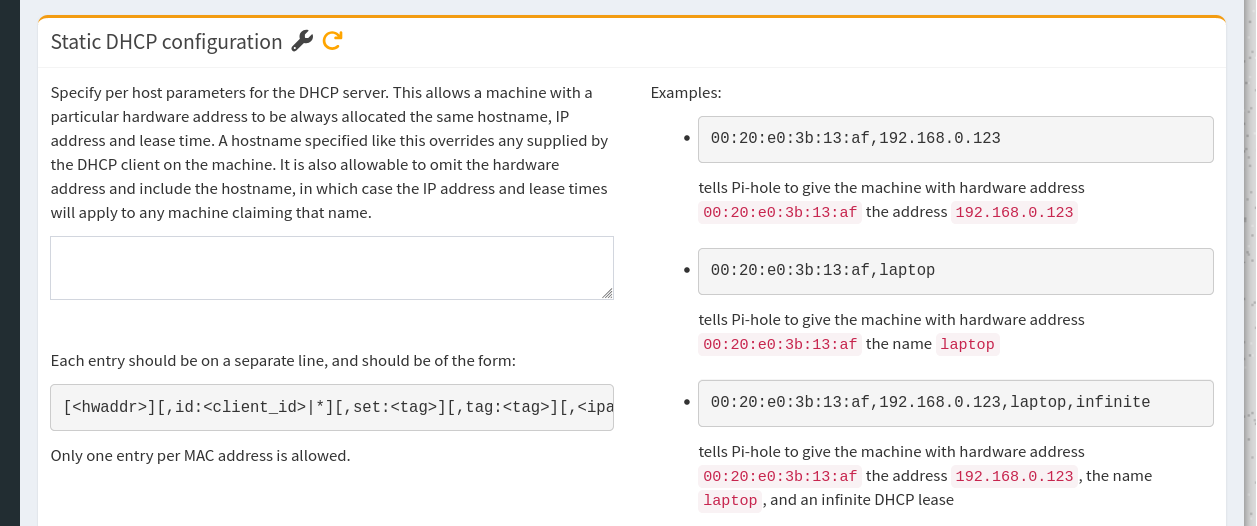Focus the static DHCP hosts text area
The height and width of the screenshot is (526, 1257).
click(x=331, y=267)
